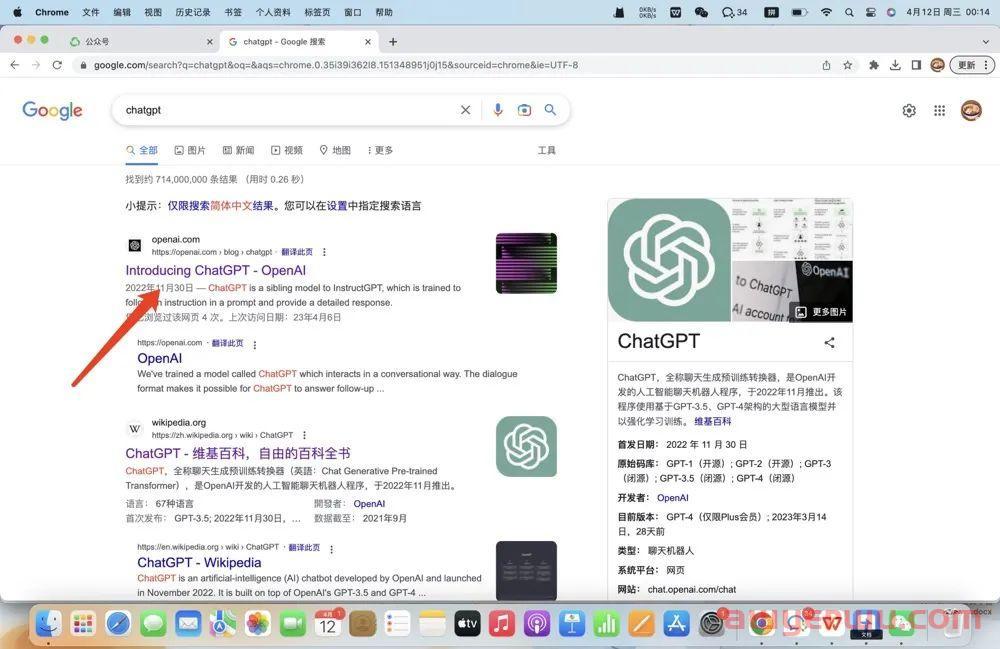Open three-dot menu for zh.wikipedia.org result
1000x649 pixels.
click(304, 435)
